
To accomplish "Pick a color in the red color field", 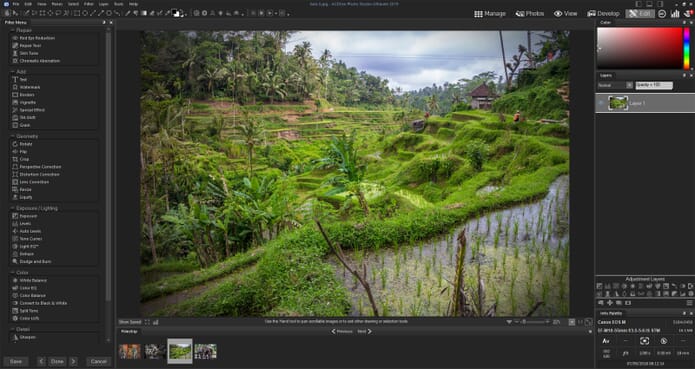I will (639, 48).
